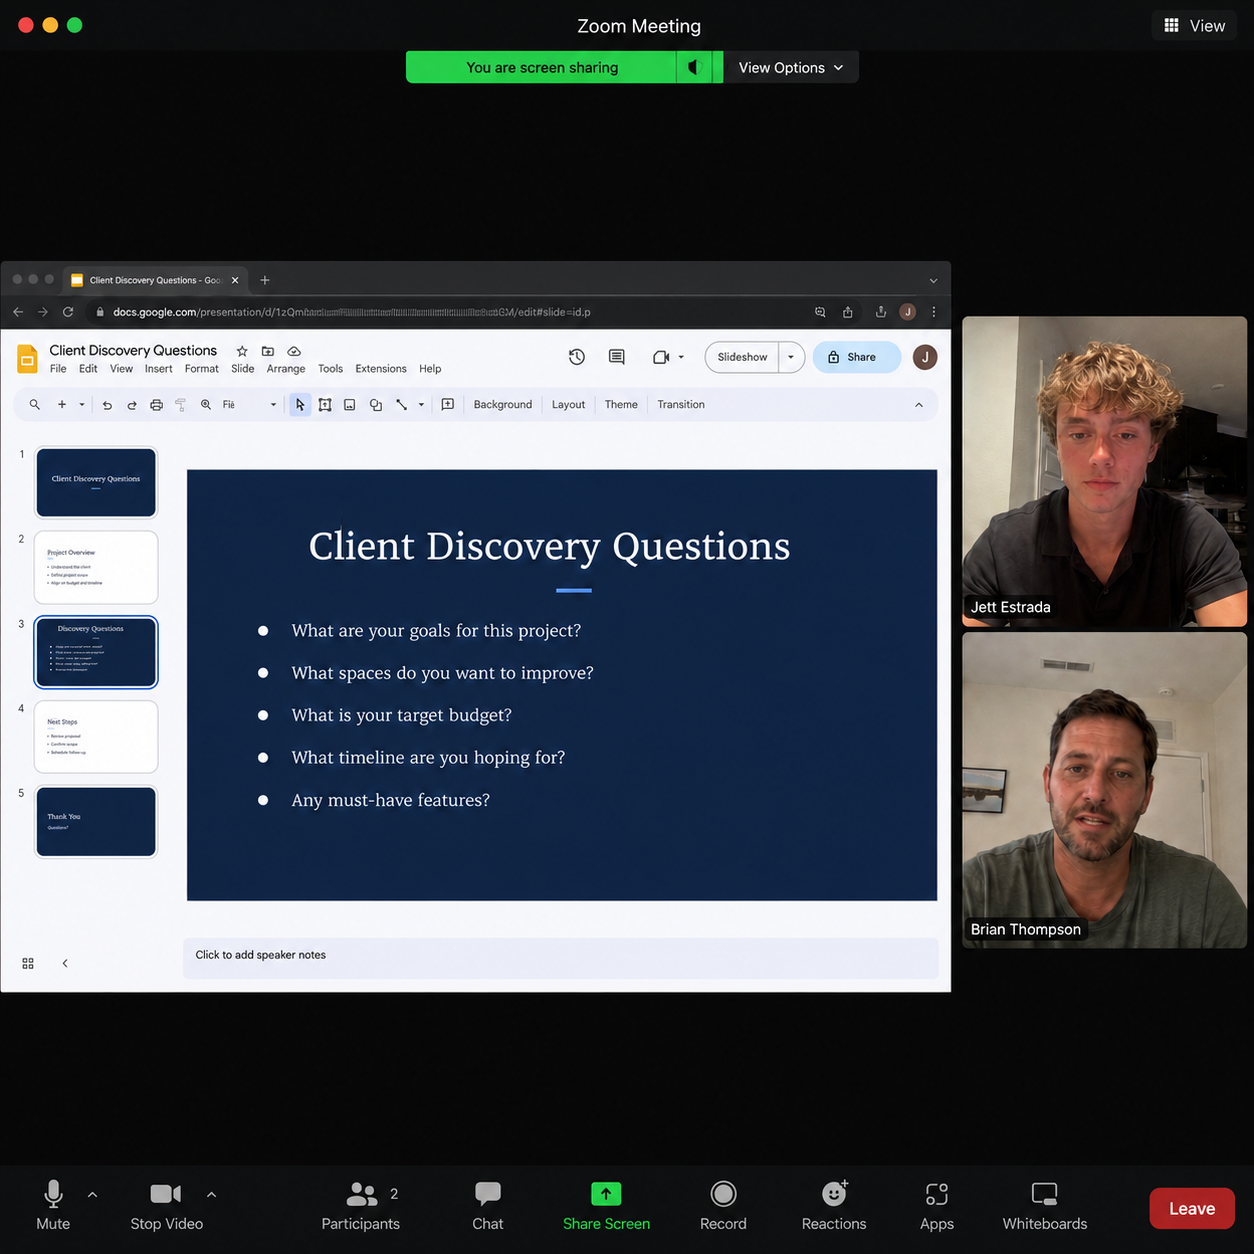
Task: Open the Insert menu
Action: pyautogui.click(x=158, y=369)
